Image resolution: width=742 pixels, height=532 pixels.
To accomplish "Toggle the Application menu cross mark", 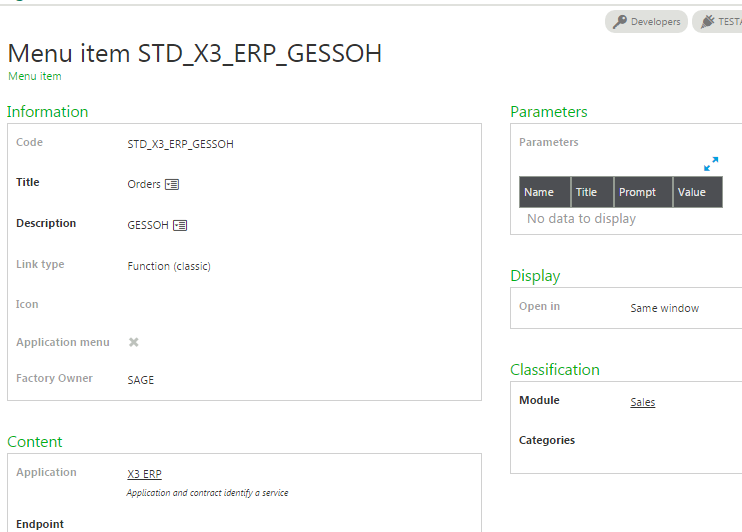I will coord(133,342).
